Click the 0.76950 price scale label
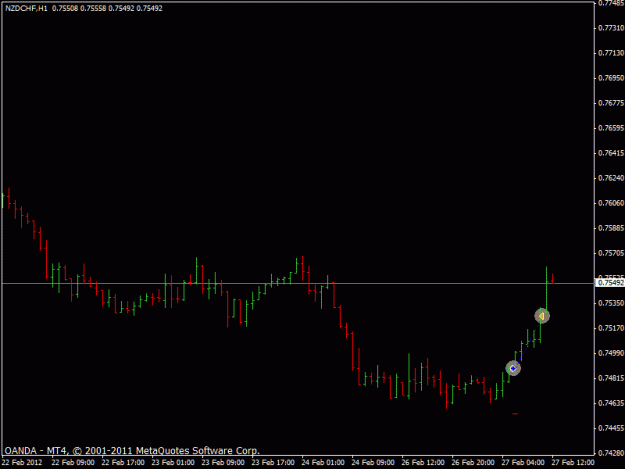 click(611, 78)
